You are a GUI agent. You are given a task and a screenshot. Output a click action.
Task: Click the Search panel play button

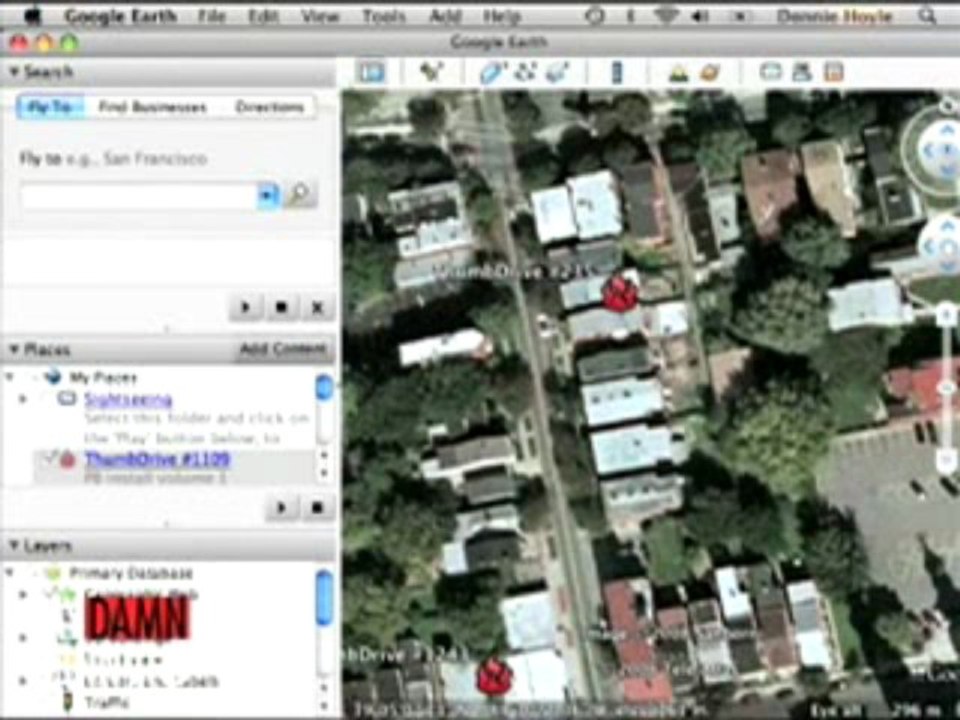point(246,307)
